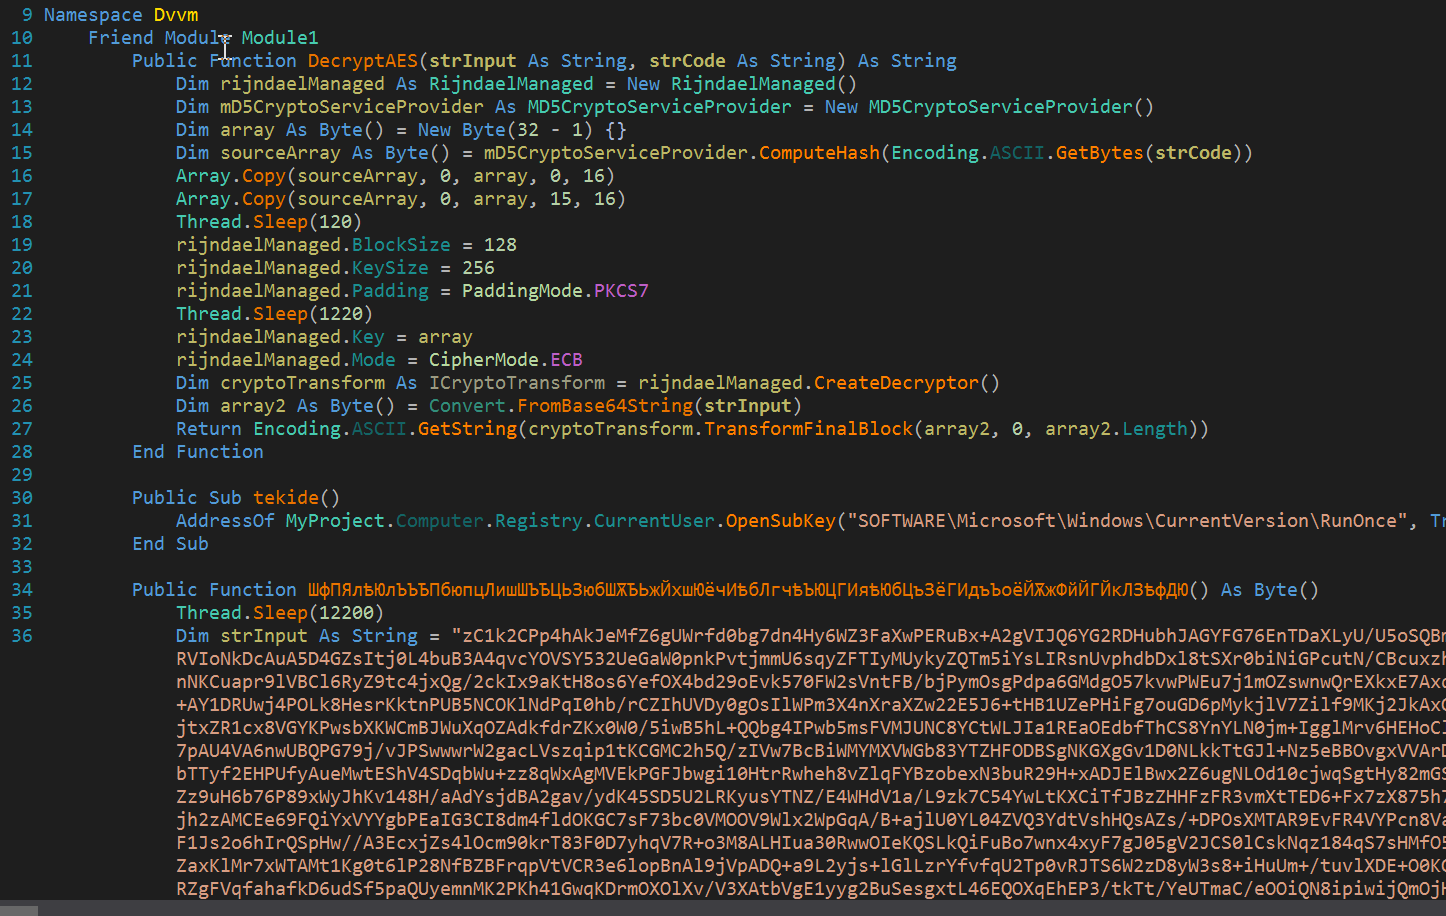1446x916 pixels.
Task: Click line number 9 in the gutter
Action: tap(27, 15)
